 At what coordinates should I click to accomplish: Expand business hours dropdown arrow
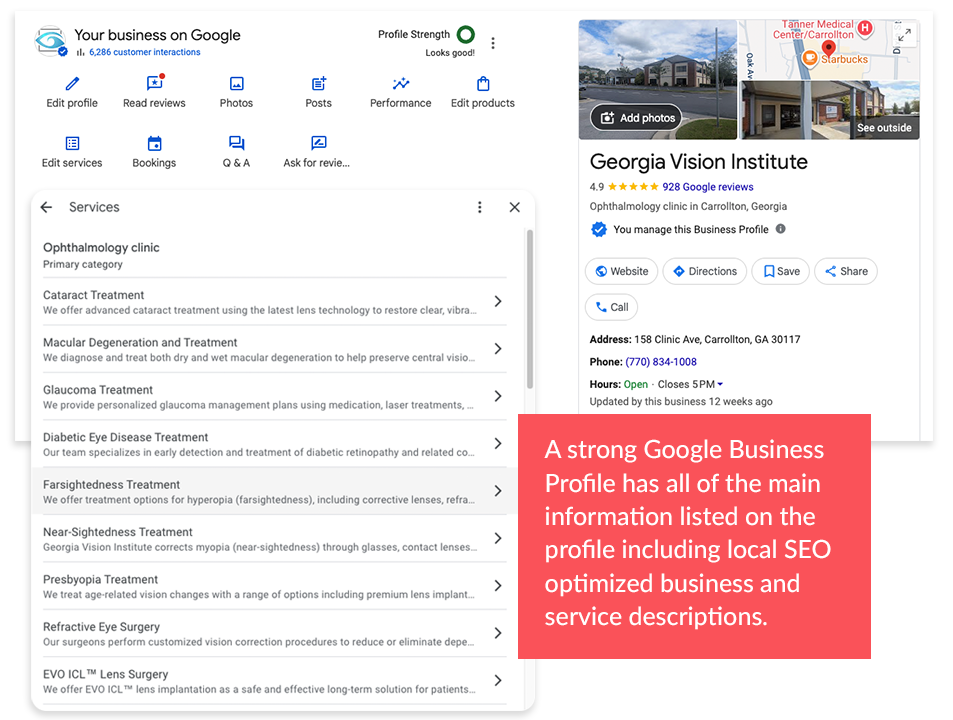720,385
